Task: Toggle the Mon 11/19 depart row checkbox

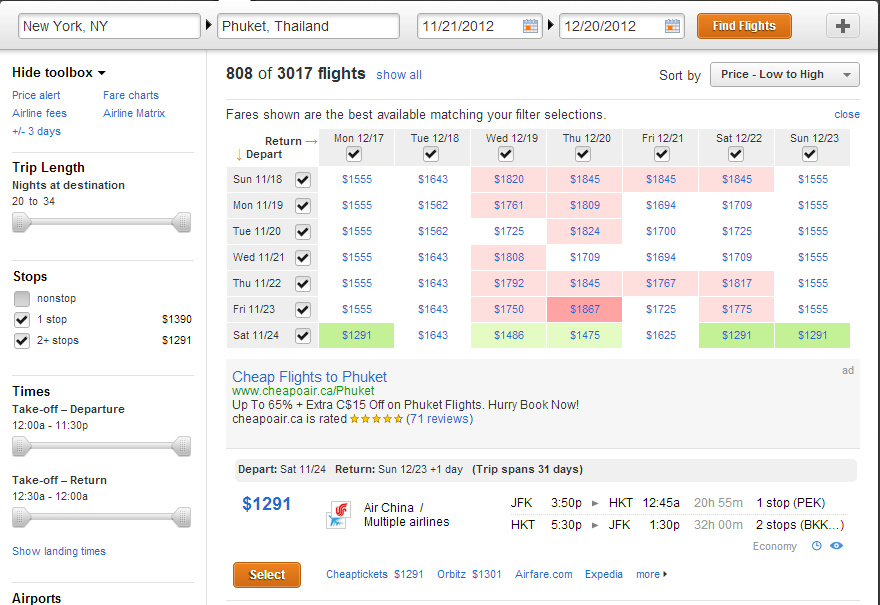Action: coord(302,205)
